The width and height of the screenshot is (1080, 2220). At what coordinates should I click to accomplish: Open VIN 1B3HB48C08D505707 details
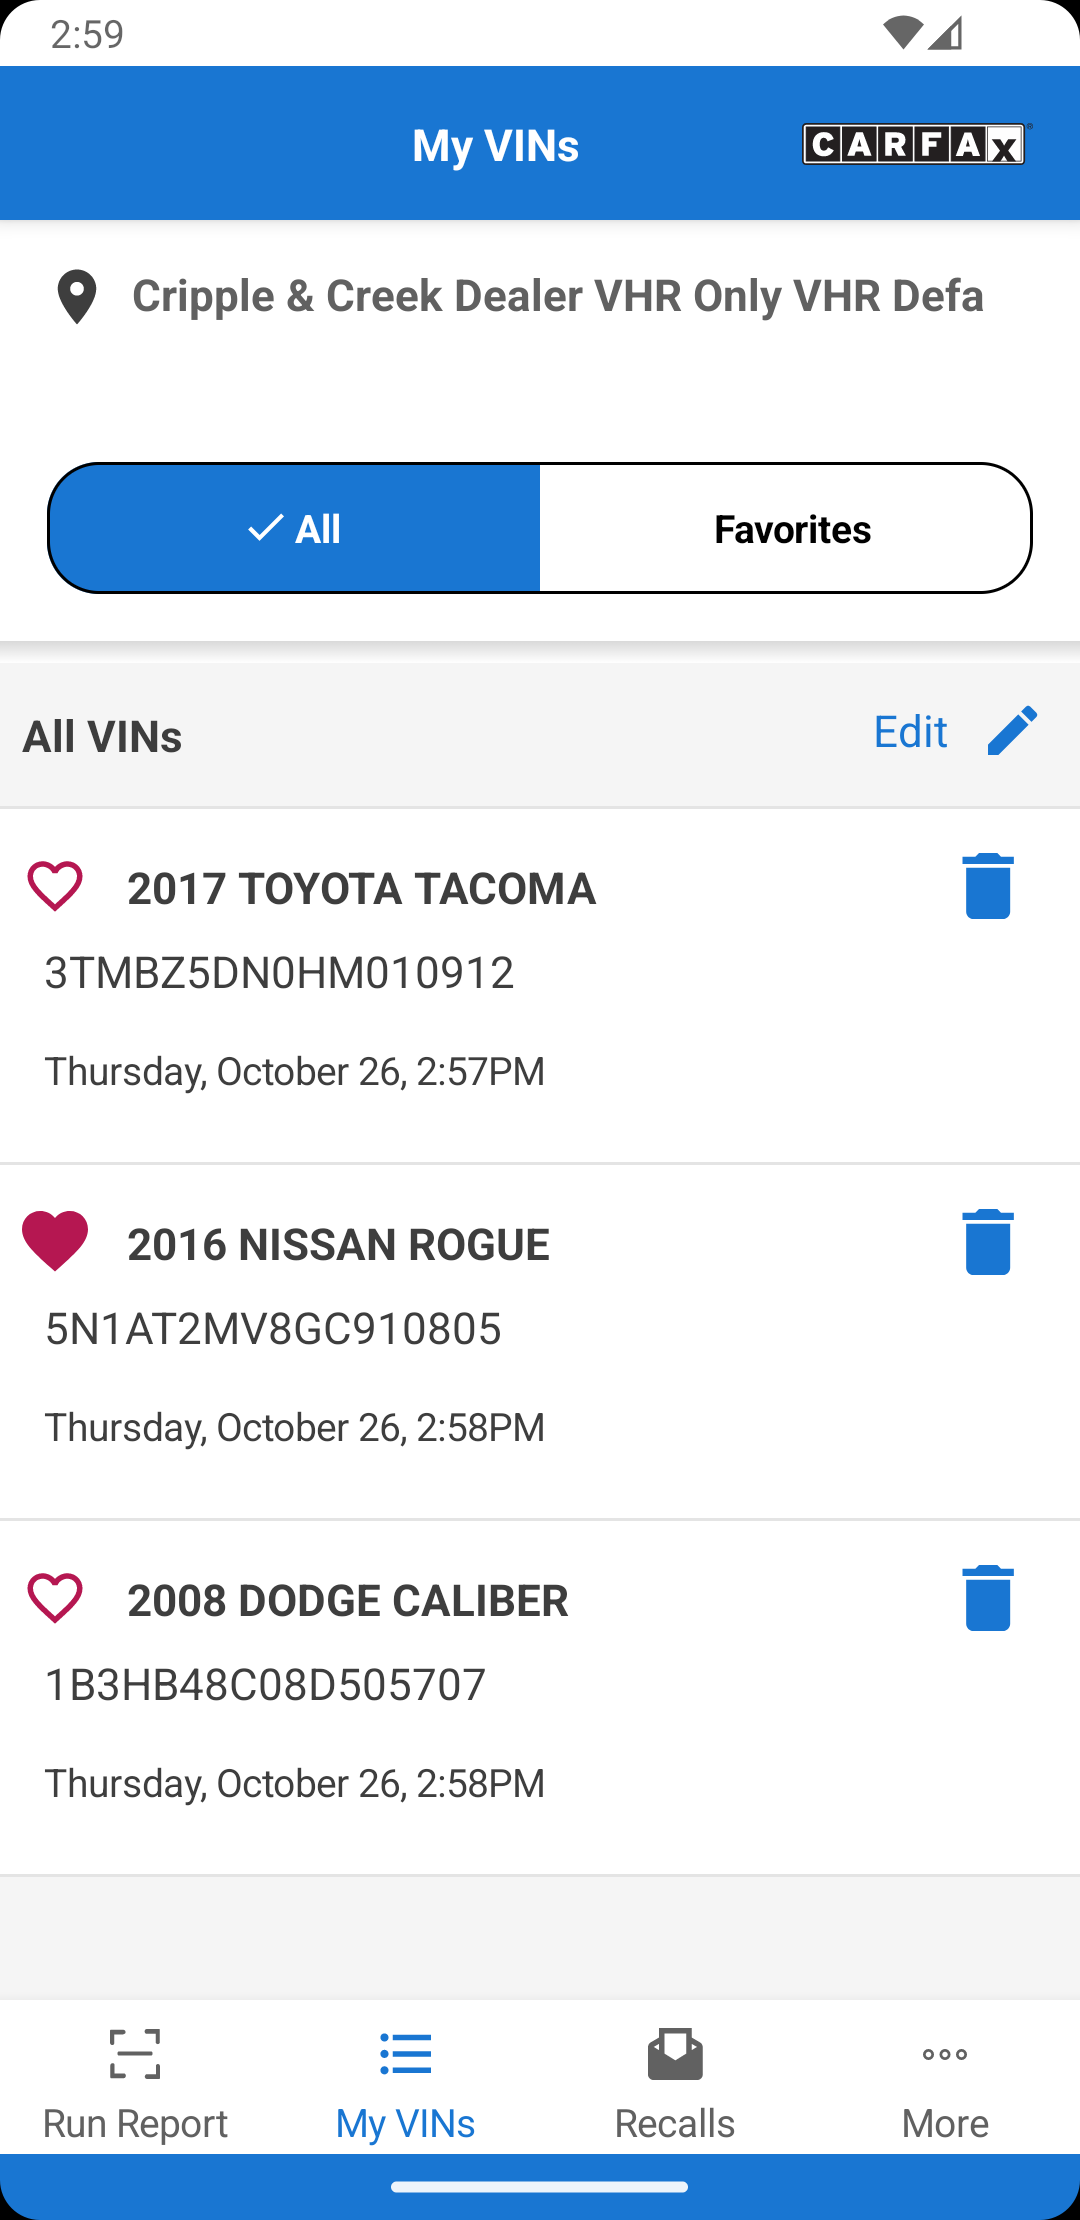[265, 1685]
